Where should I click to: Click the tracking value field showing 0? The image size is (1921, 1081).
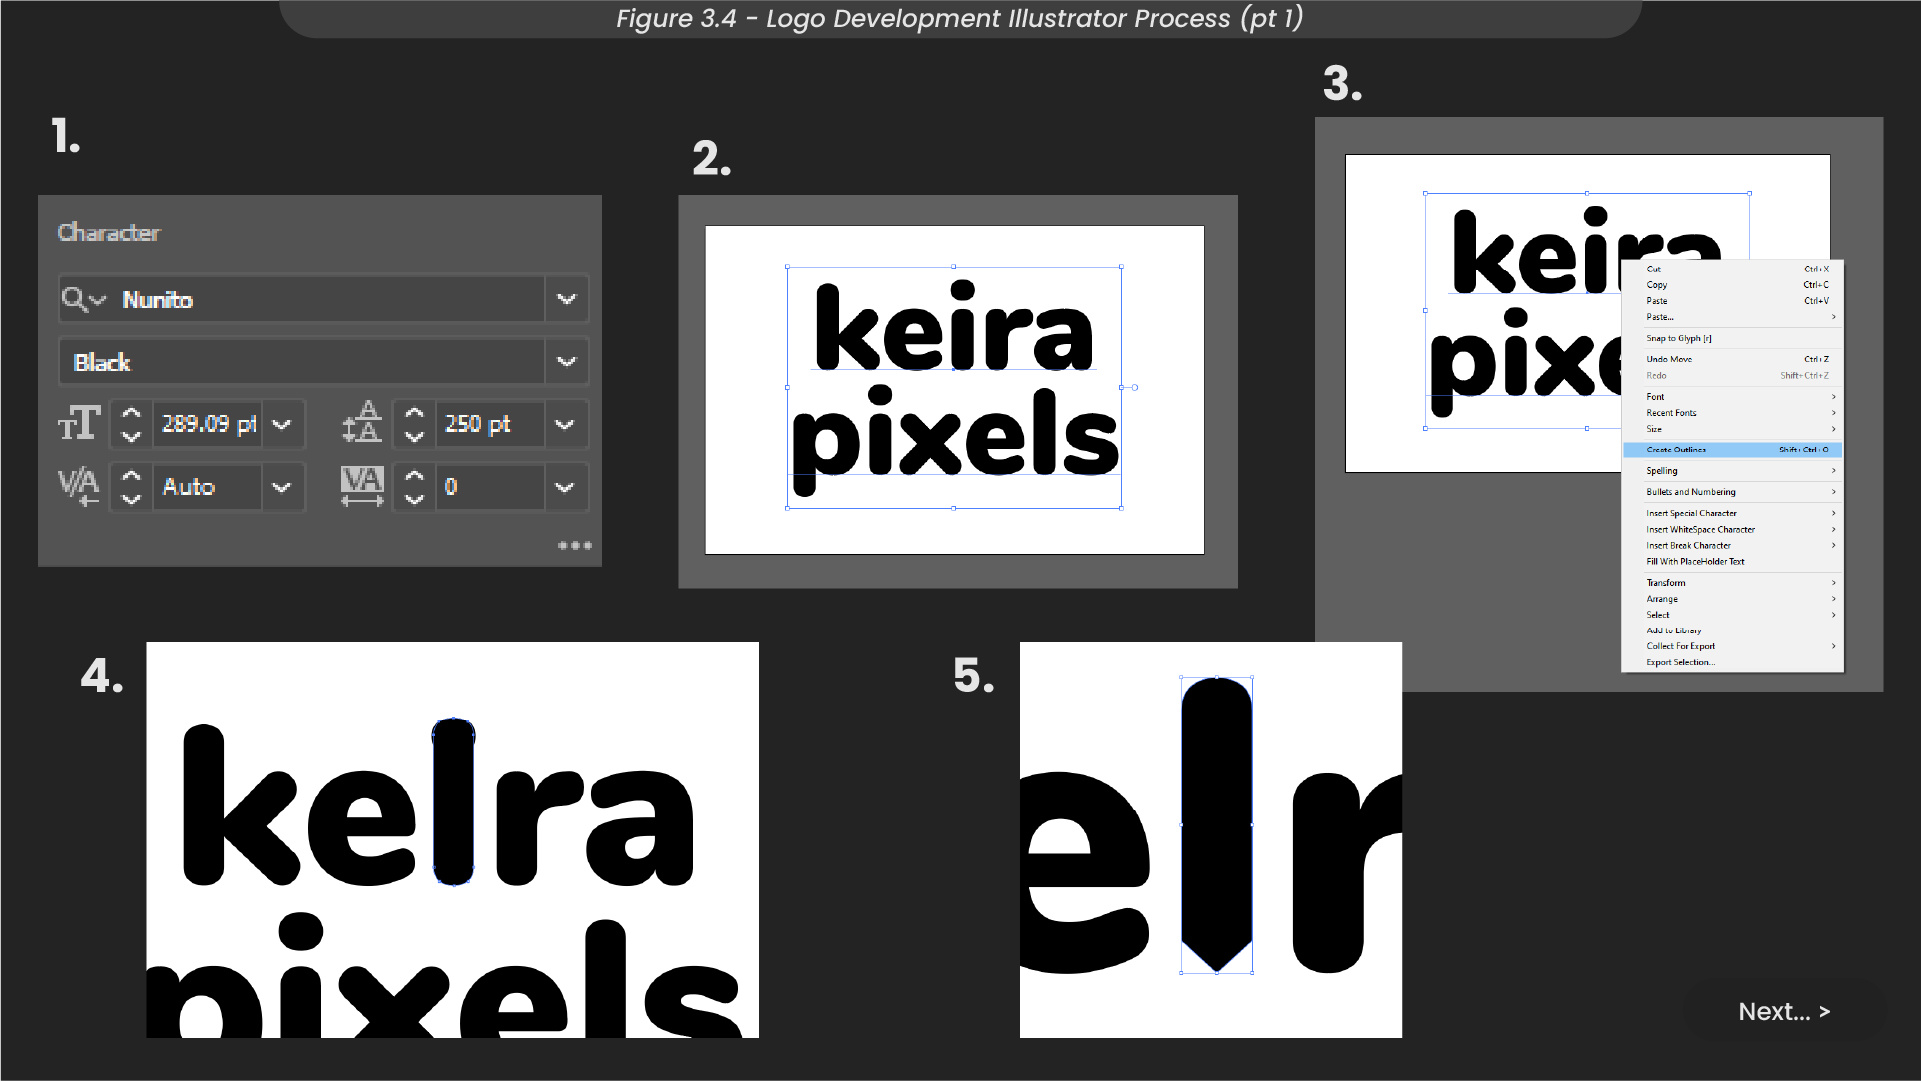click(490, 487)
